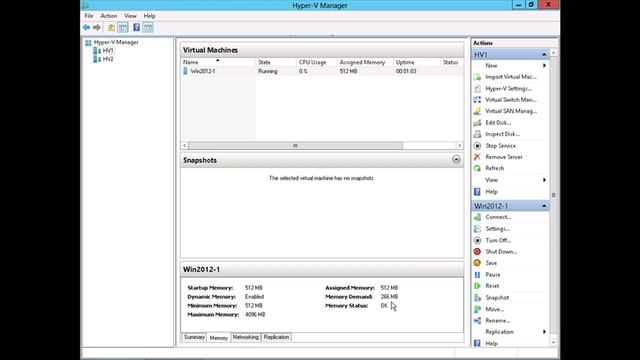Screen dimensions: 640x360
Task: Click the Inspect Disk icon
Action: point(477,134)
